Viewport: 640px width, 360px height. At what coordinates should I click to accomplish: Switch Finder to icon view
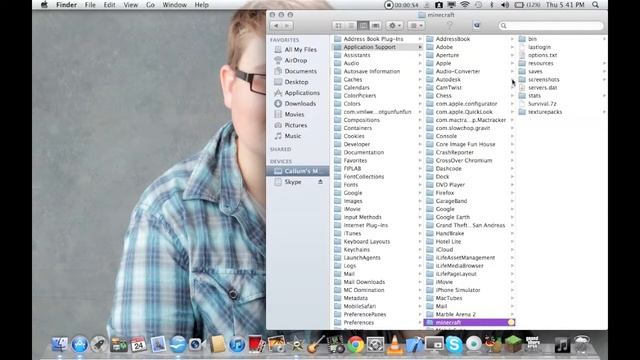(338, 26)
